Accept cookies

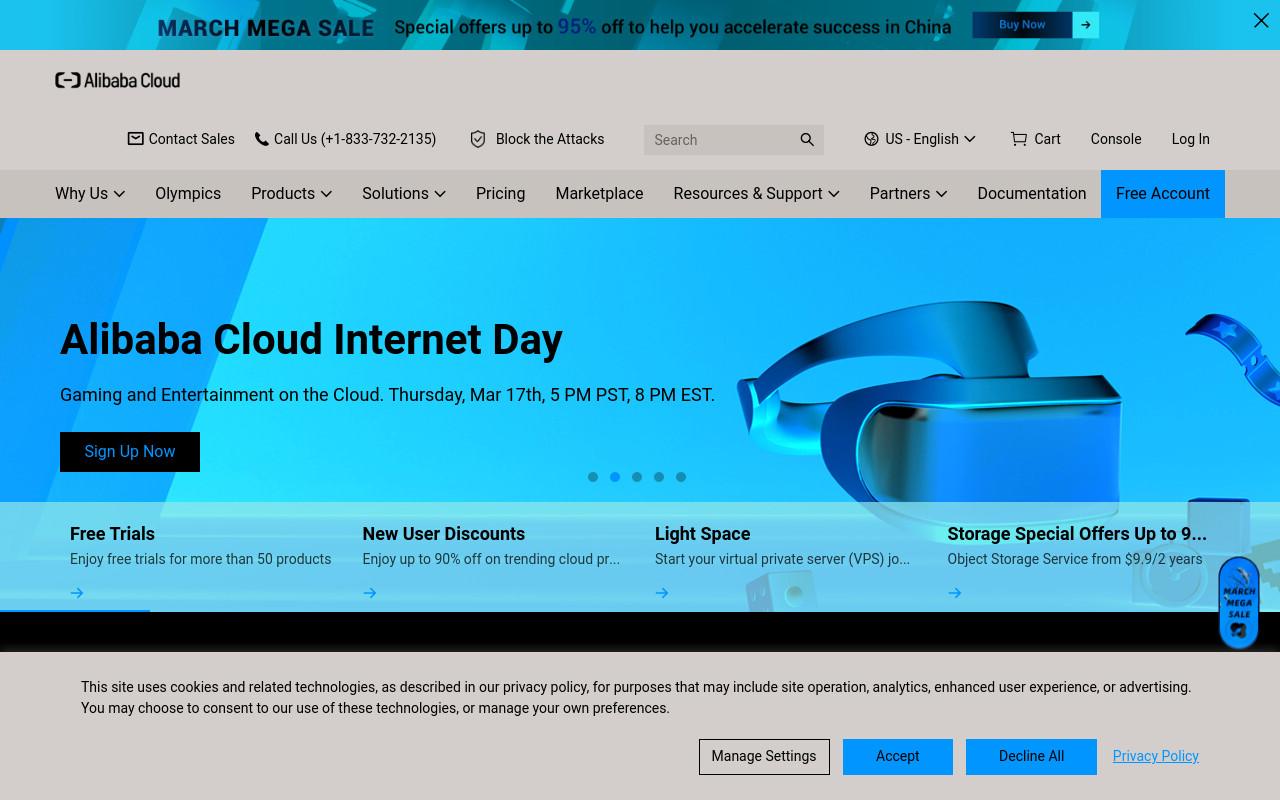[x=898, y=757]
